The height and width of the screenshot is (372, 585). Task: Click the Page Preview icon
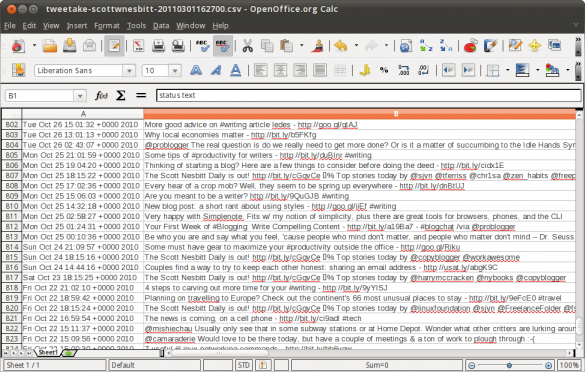pyautogui.click(x=178, y=46)
